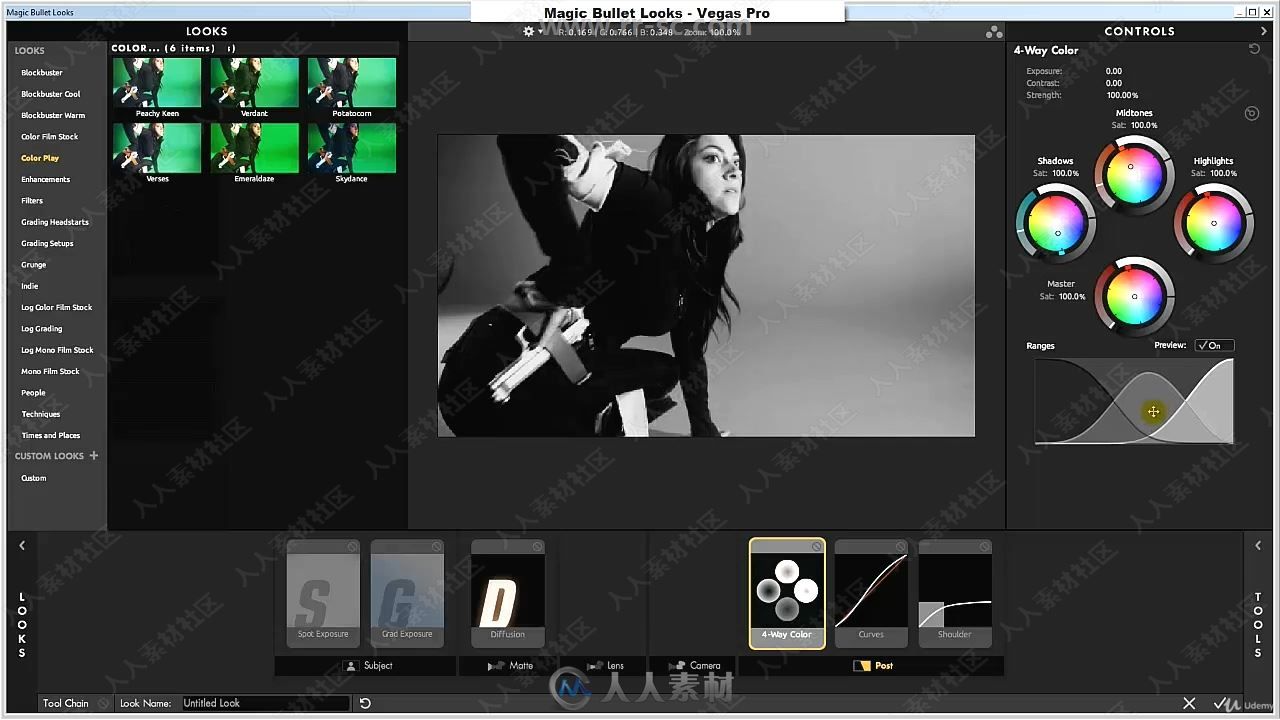Viewport: 1280px width, 720px height.
Task: Open the Custom looks folder
Action: pos(34,478)
